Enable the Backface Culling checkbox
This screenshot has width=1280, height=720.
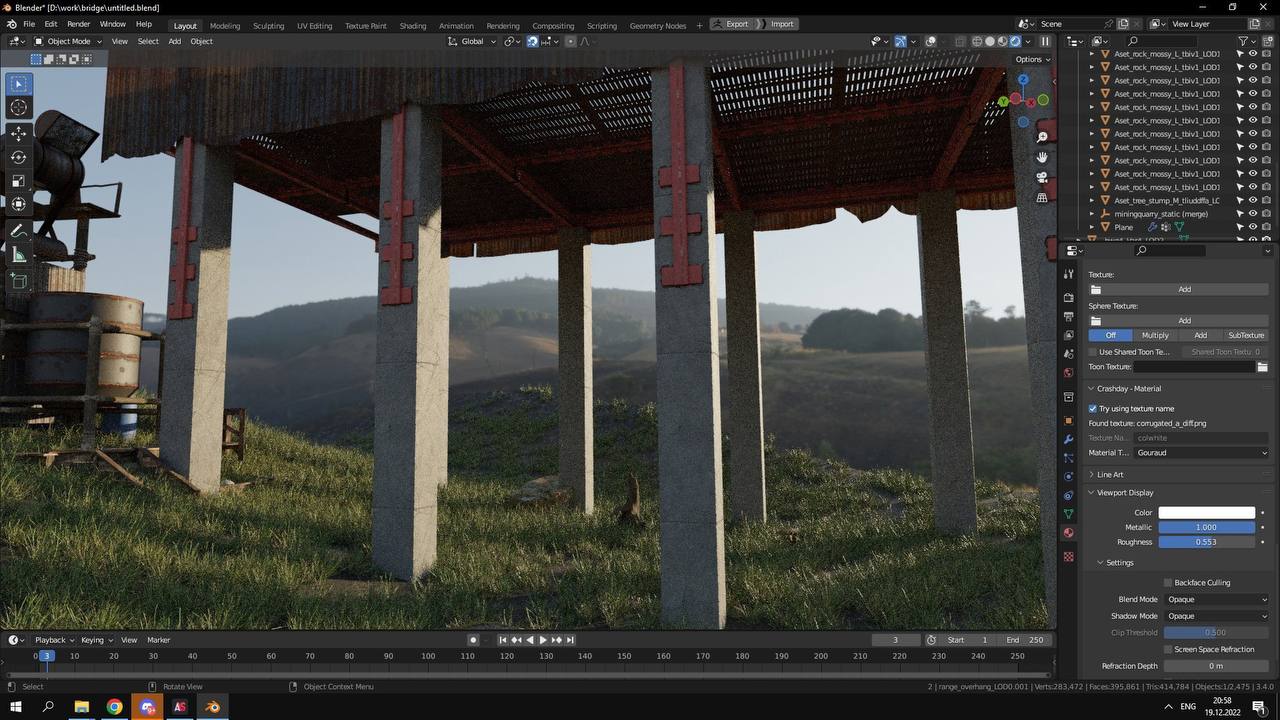point(1167,582)
